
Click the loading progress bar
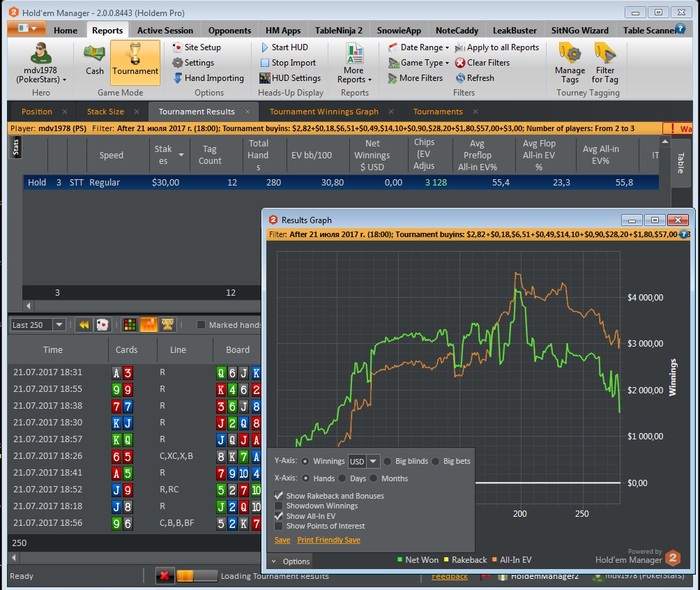tap(197, 576)
